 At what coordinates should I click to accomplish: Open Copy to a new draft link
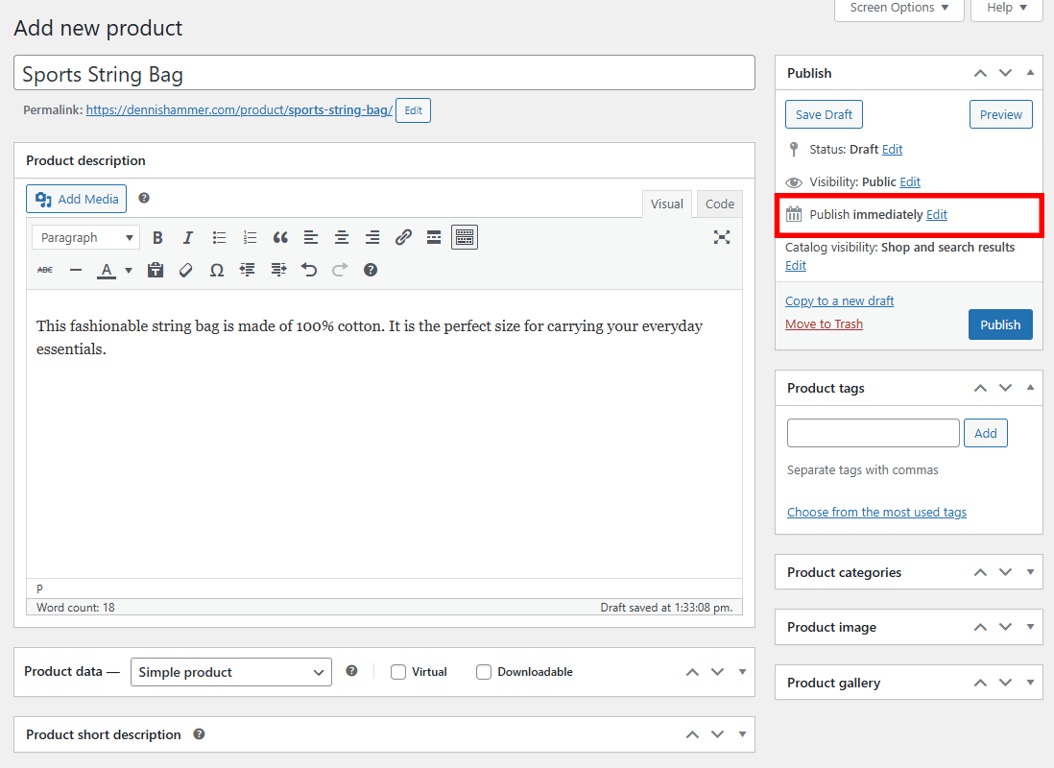click(x=839, y=300)
